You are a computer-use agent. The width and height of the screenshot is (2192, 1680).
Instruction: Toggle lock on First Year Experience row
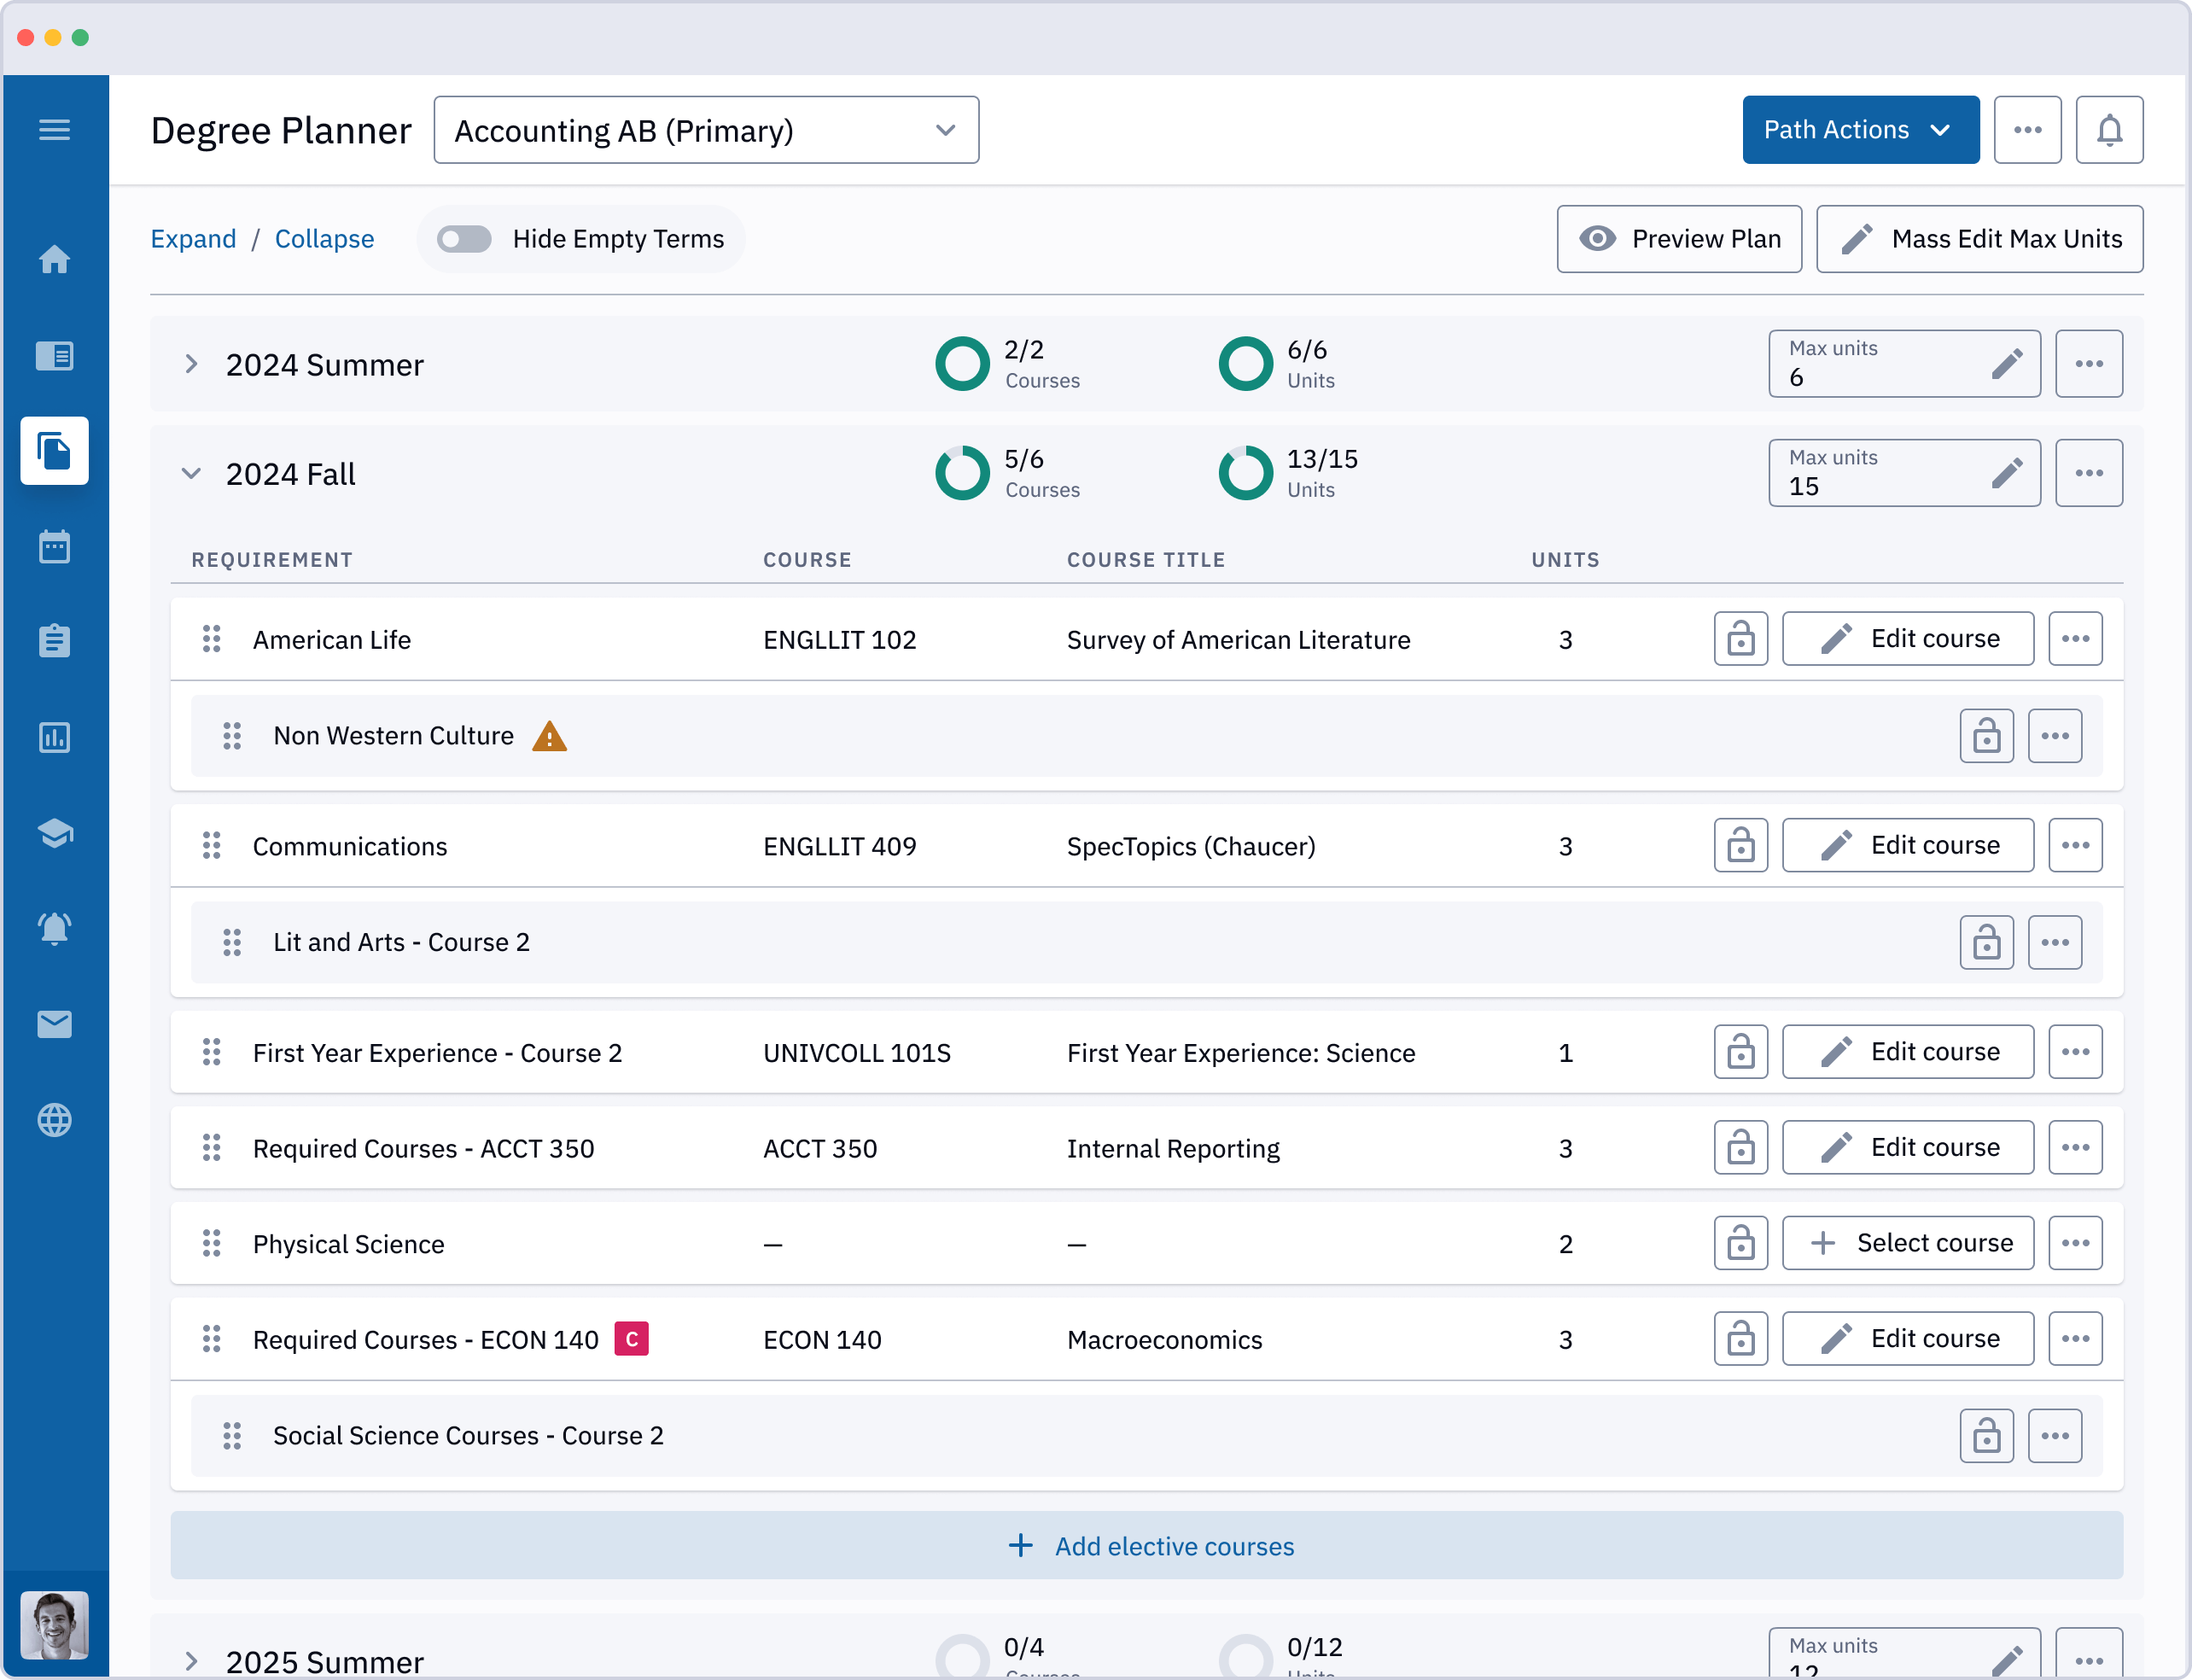1740,1052
